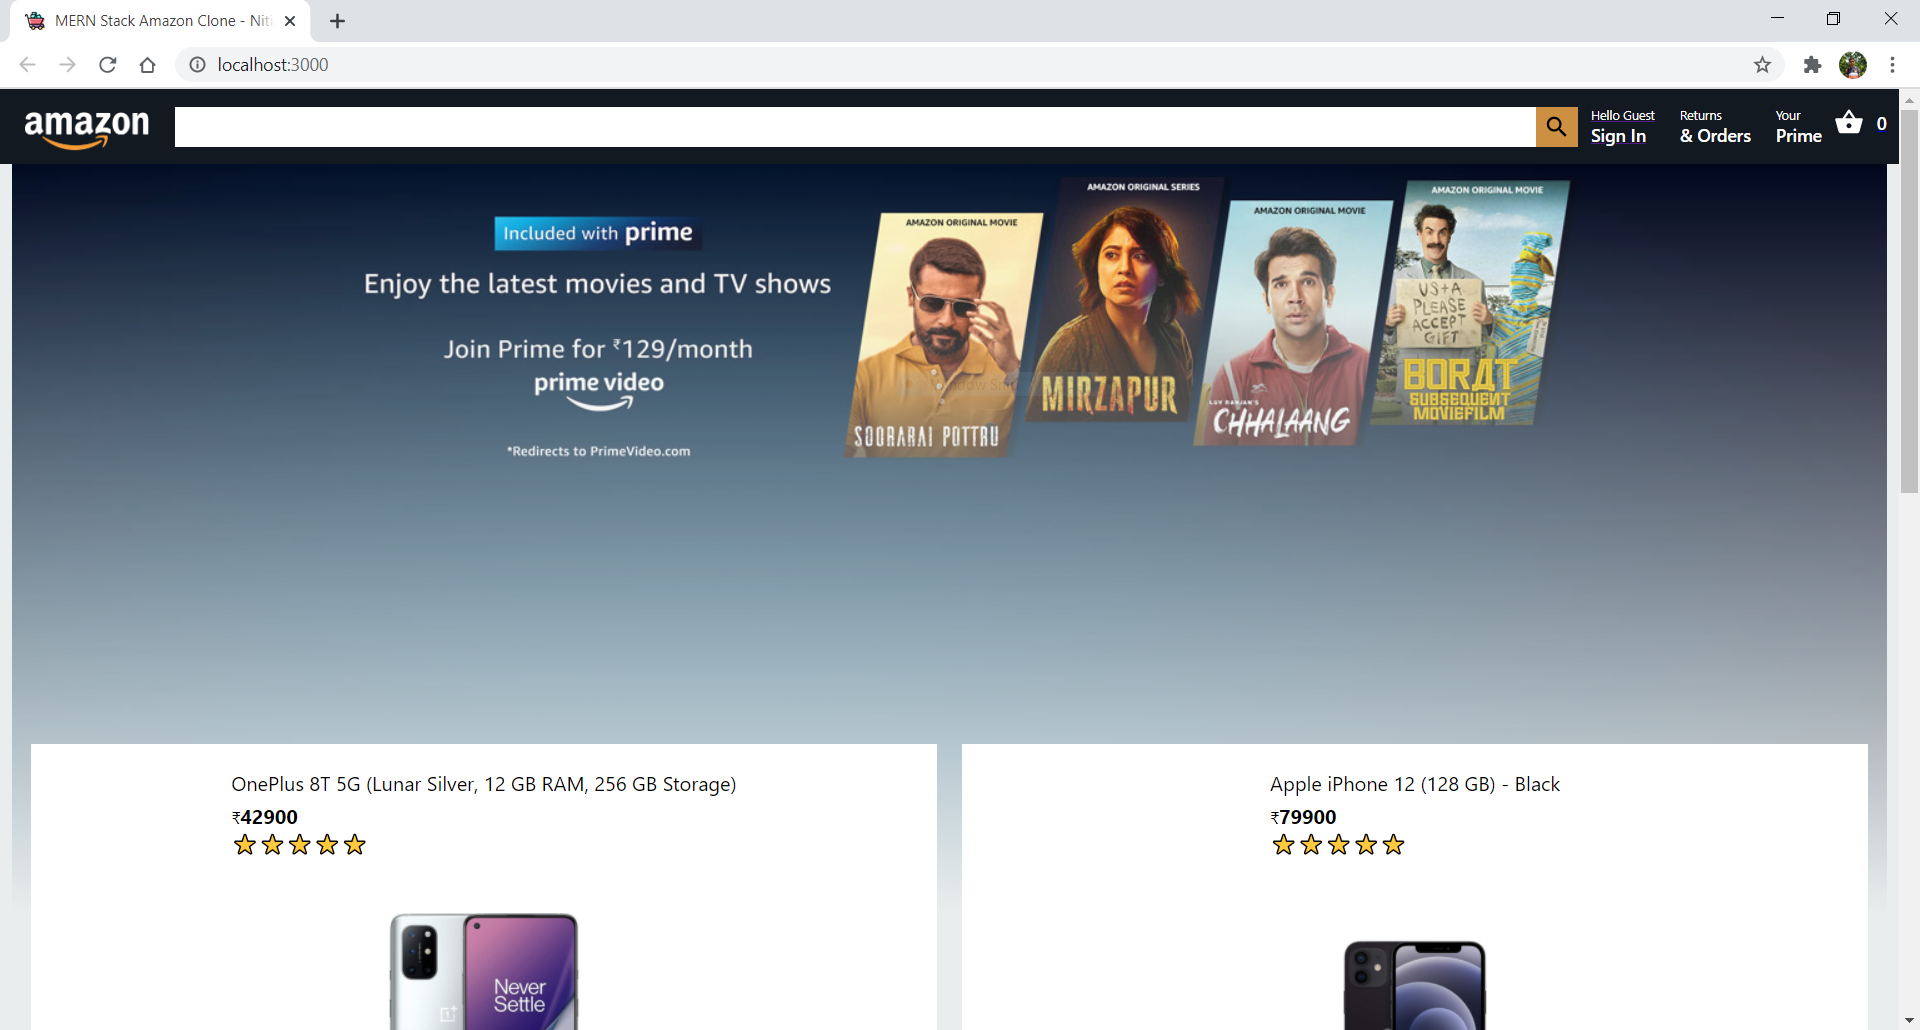The width and height of the screenshot is (1920, 1030).
Task: Click the browser home icon
Action: 148,65
